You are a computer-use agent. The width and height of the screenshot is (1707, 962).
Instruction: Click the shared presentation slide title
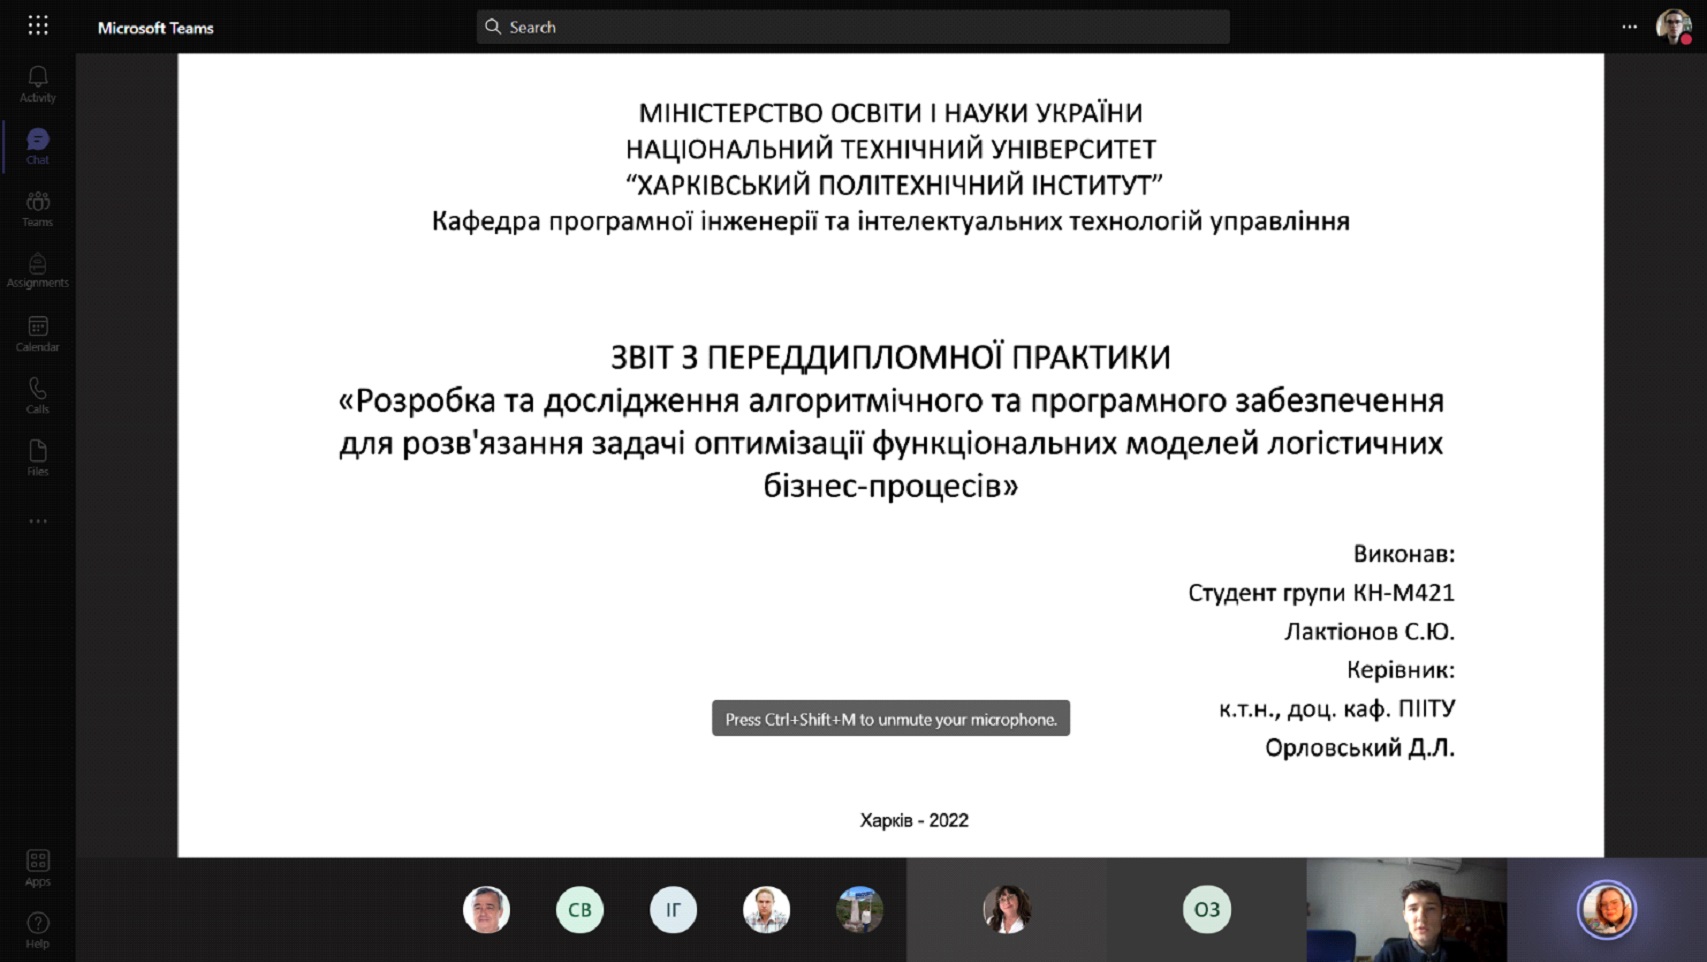890,357
